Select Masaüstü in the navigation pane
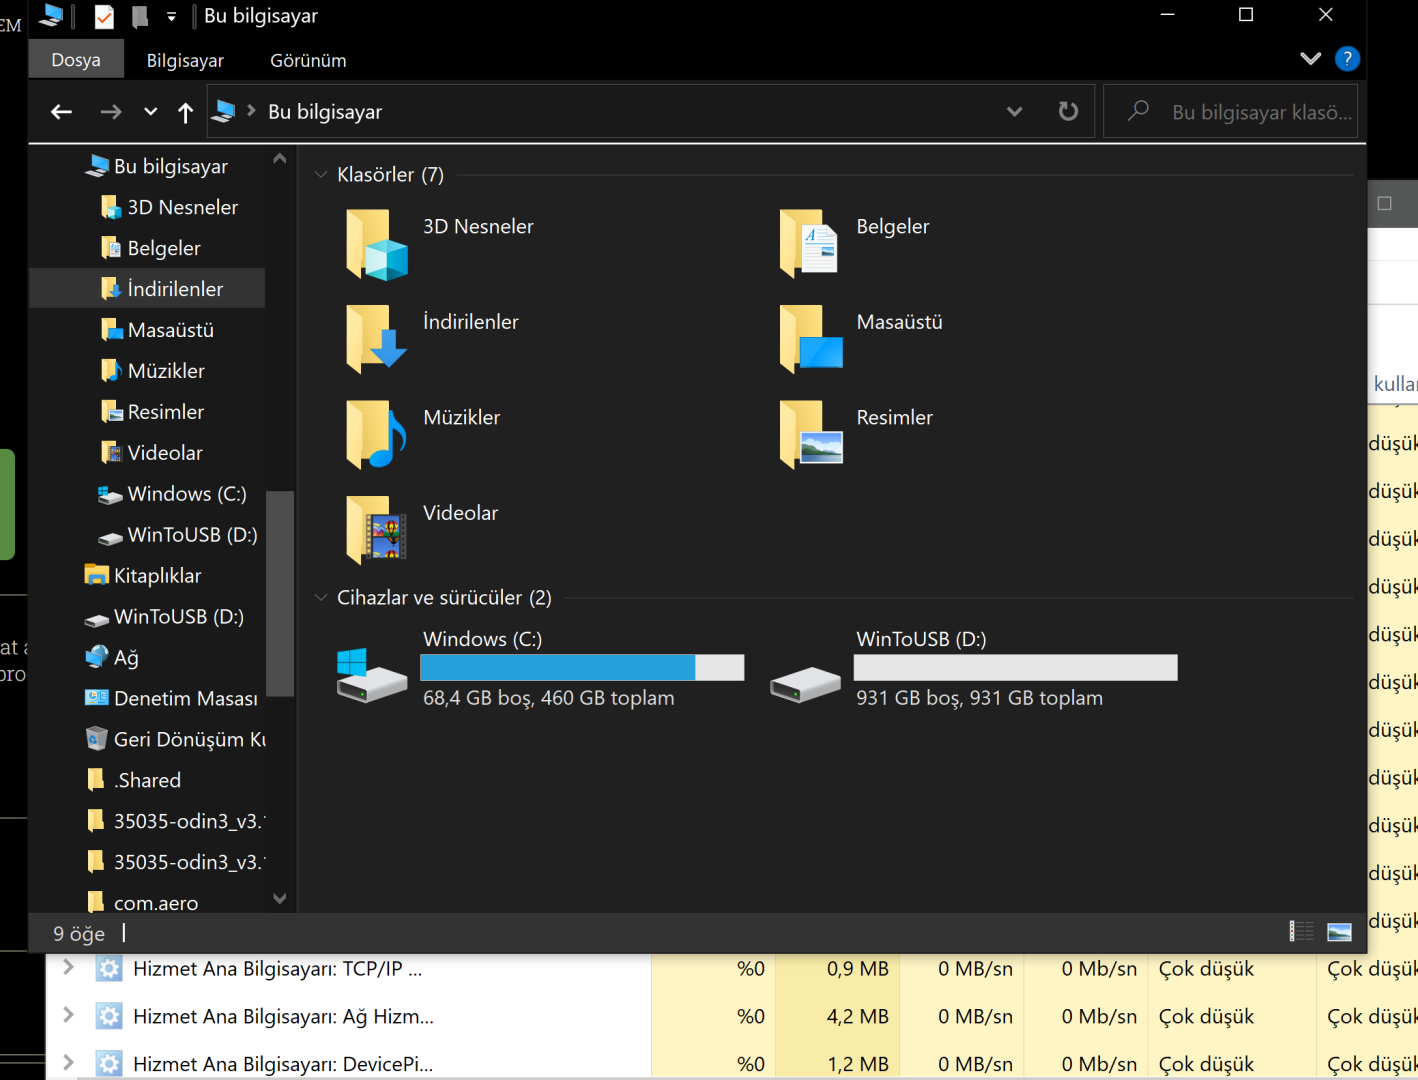 (171, 330)
